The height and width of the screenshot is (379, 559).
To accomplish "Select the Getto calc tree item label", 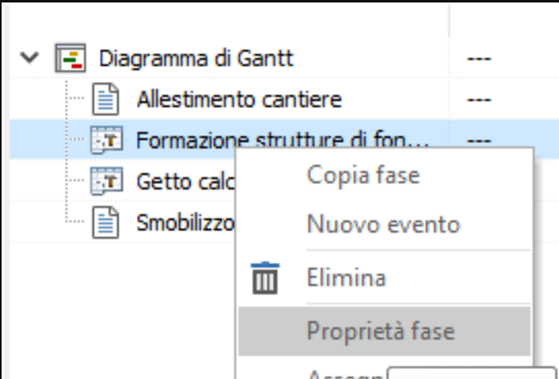I will point(185,181).
